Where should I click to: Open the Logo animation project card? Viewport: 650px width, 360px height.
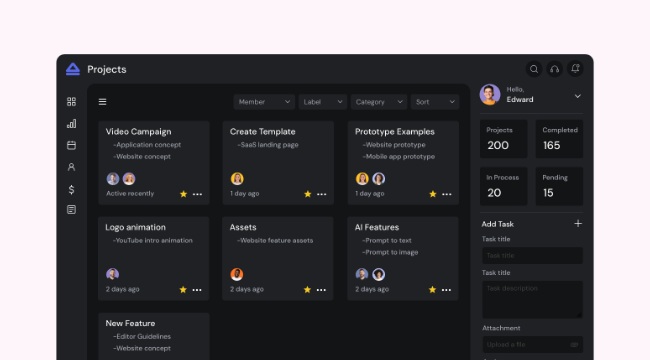coord(153,258)
